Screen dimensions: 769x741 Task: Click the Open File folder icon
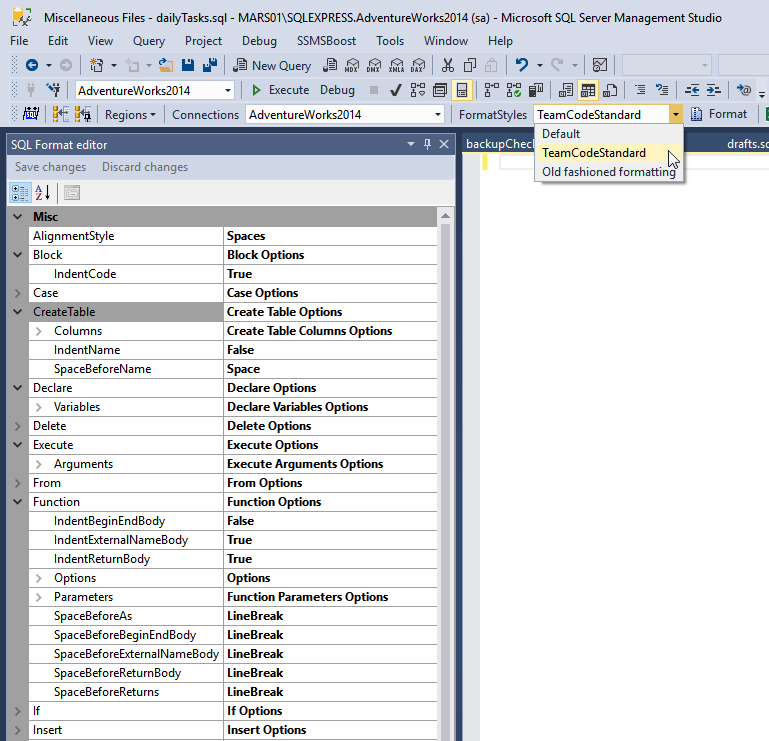pyautogui.click(x=166, y=65)
